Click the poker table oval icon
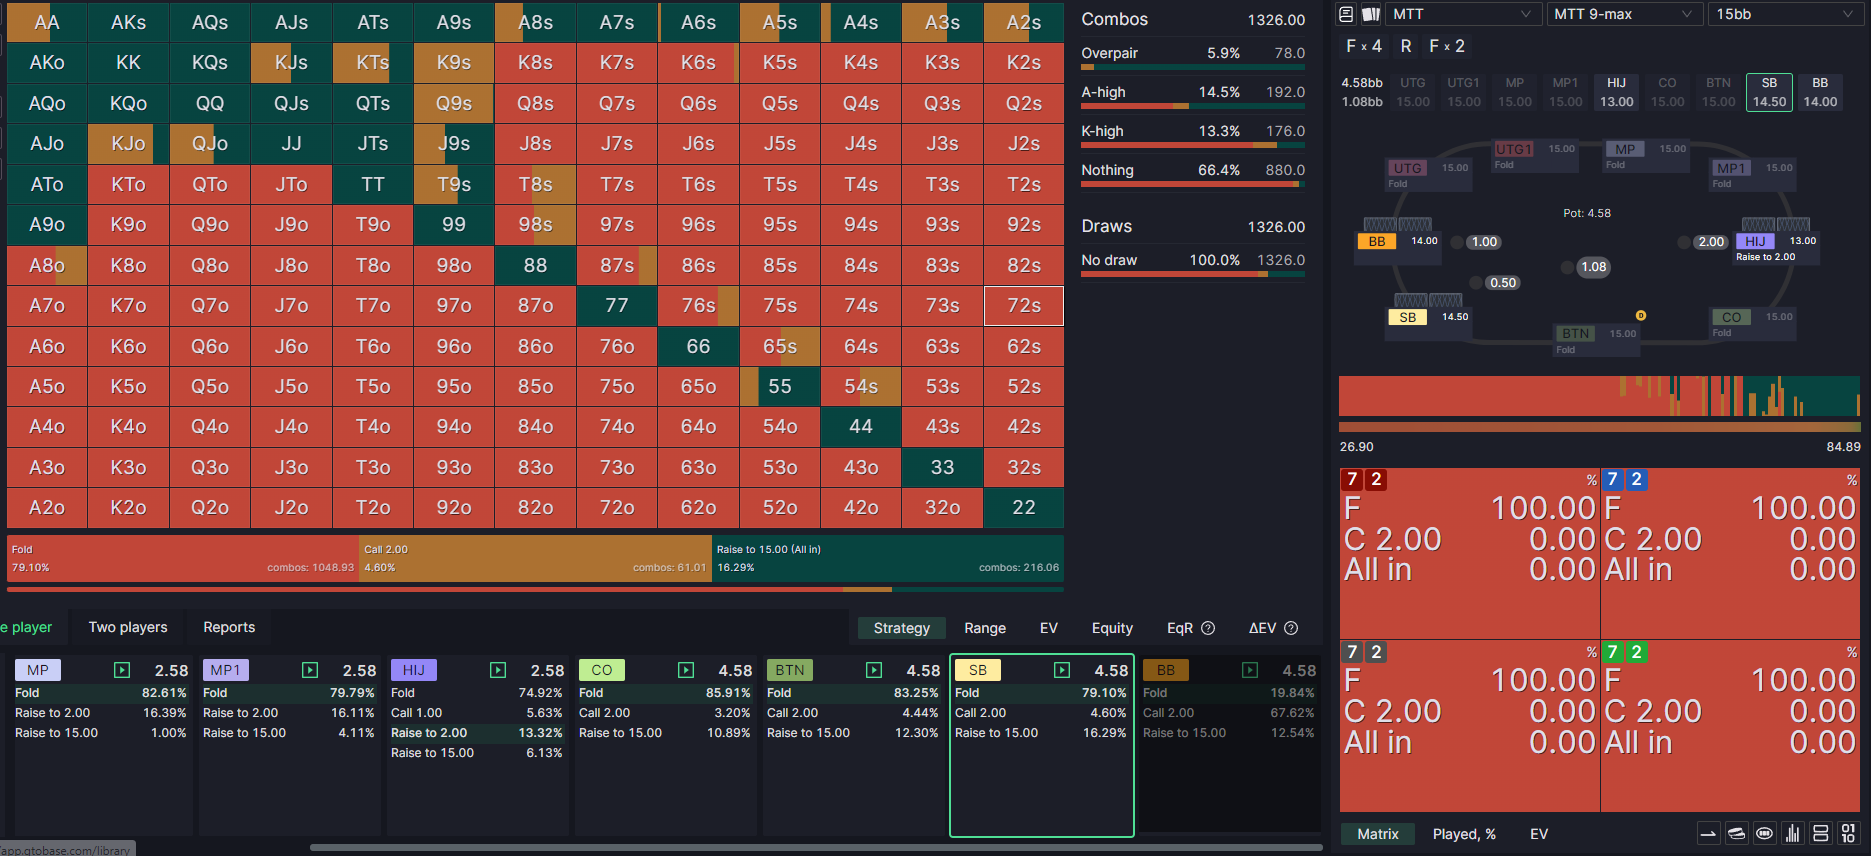 (1765, 834)
